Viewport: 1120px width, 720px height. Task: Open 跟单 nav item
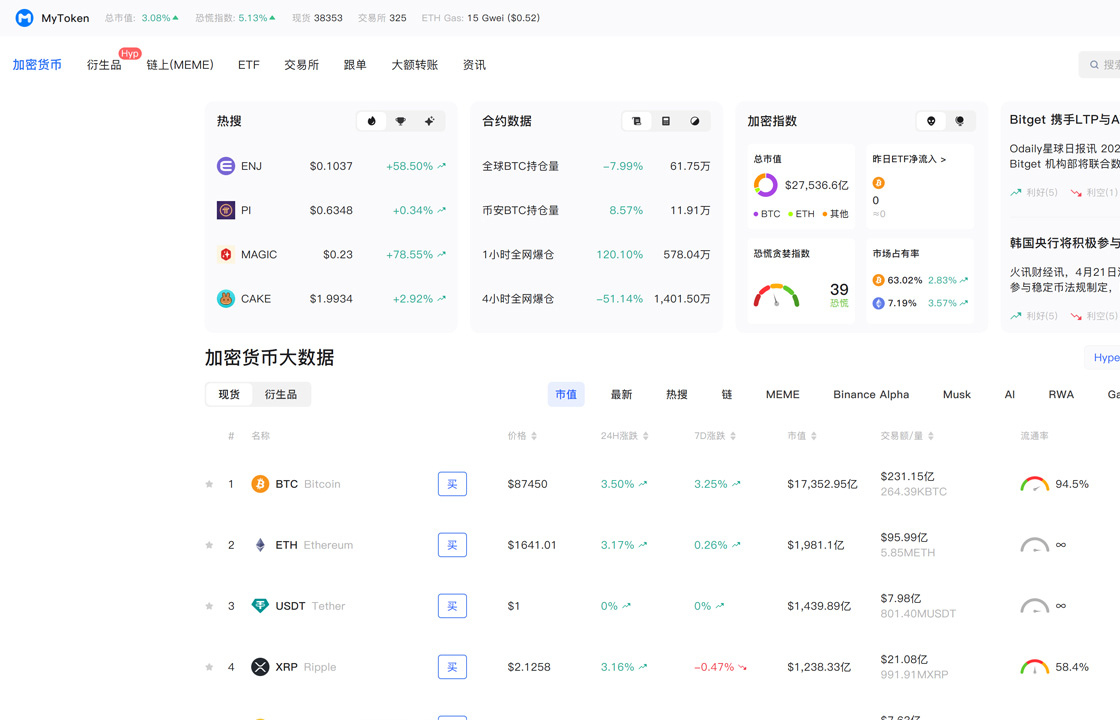pyautogui.click(x=355, y=65)
